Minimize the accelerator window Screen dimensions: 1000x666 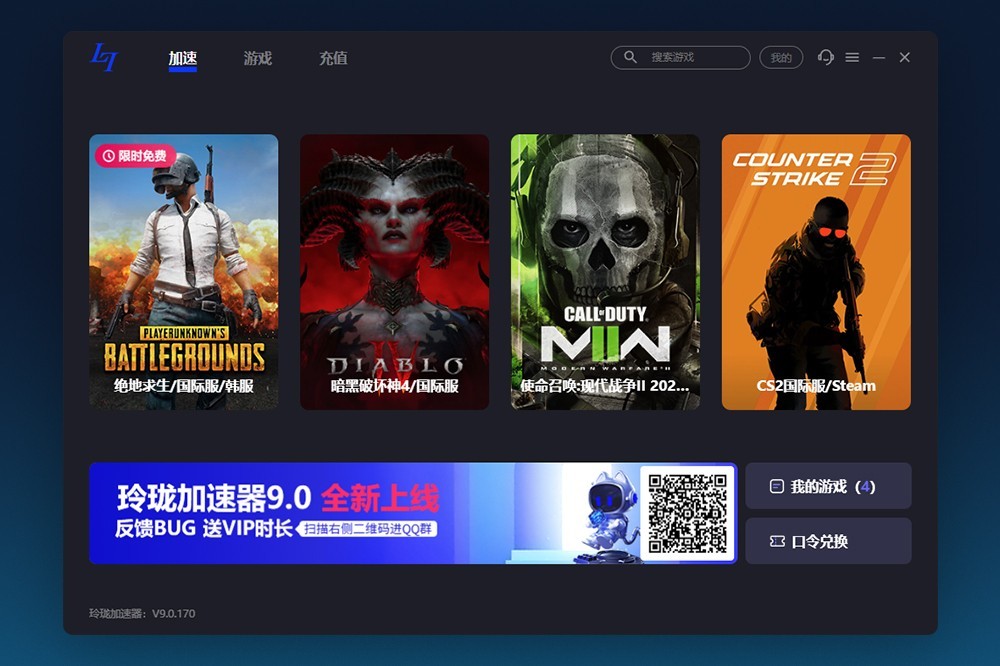click(879, 57)
